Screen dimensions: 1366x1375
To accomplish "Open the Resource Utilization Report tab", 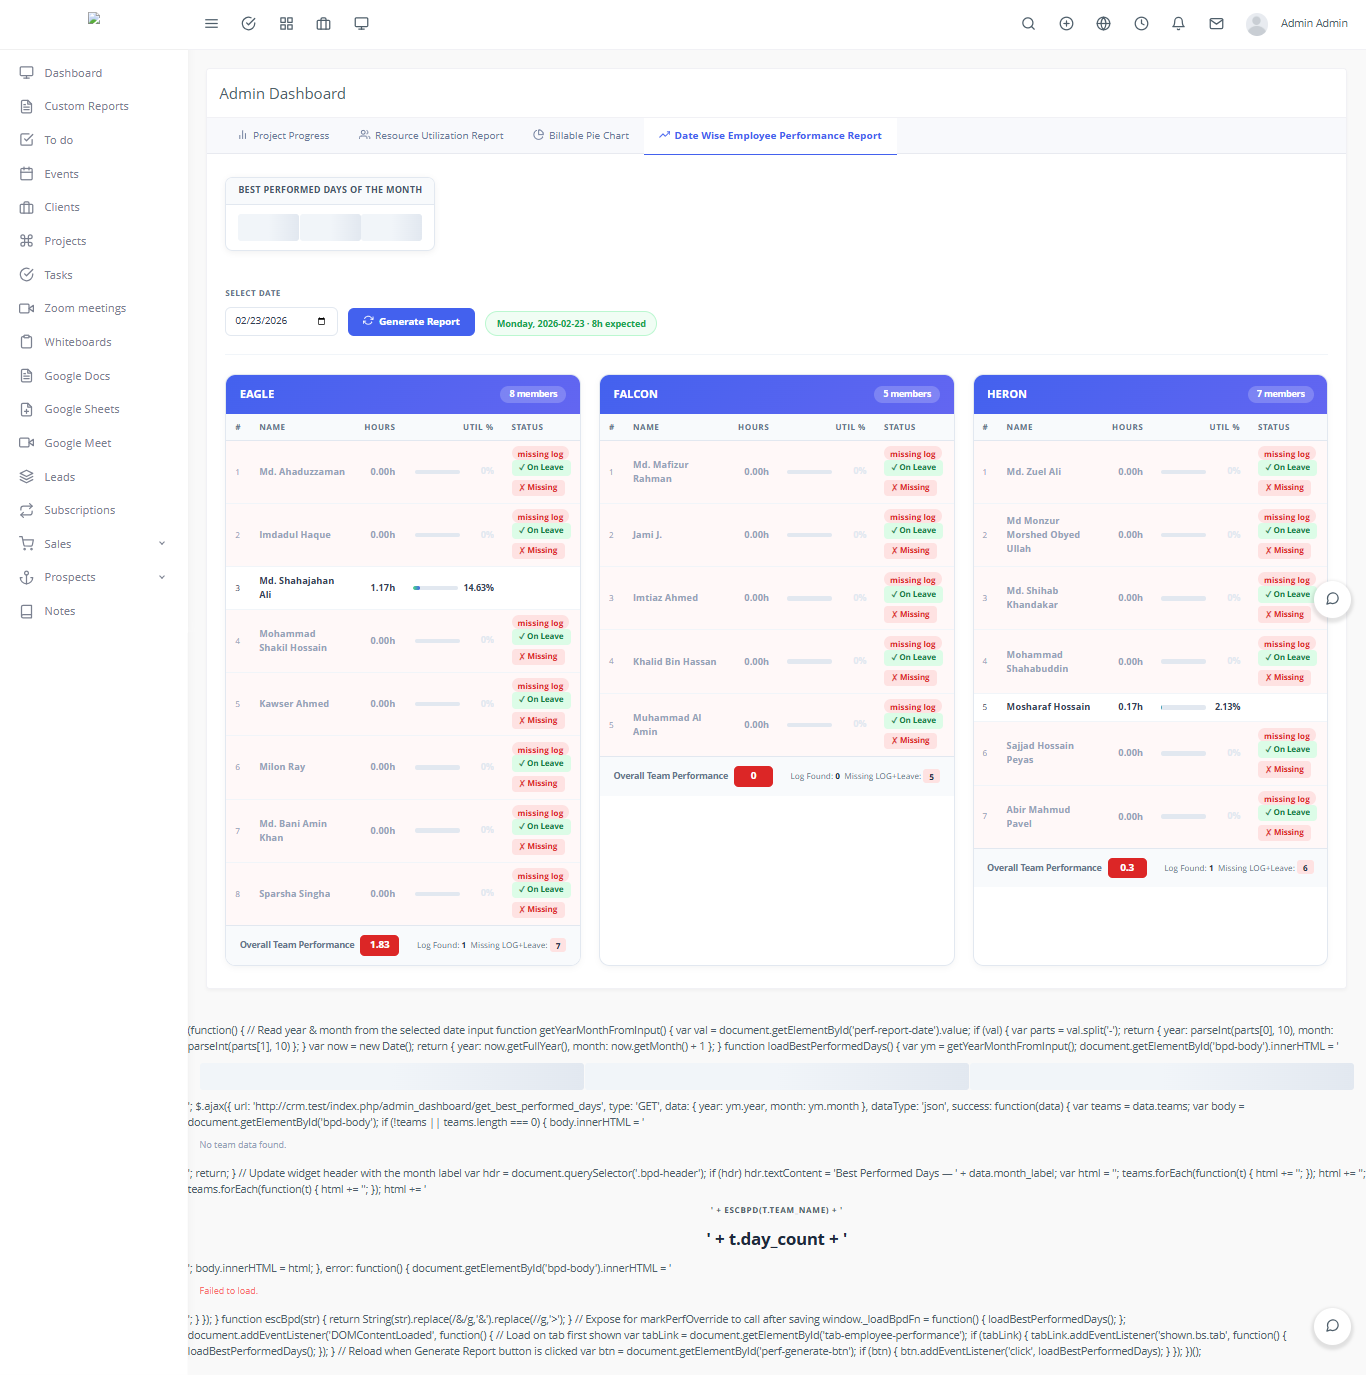I will pos(431,136).
